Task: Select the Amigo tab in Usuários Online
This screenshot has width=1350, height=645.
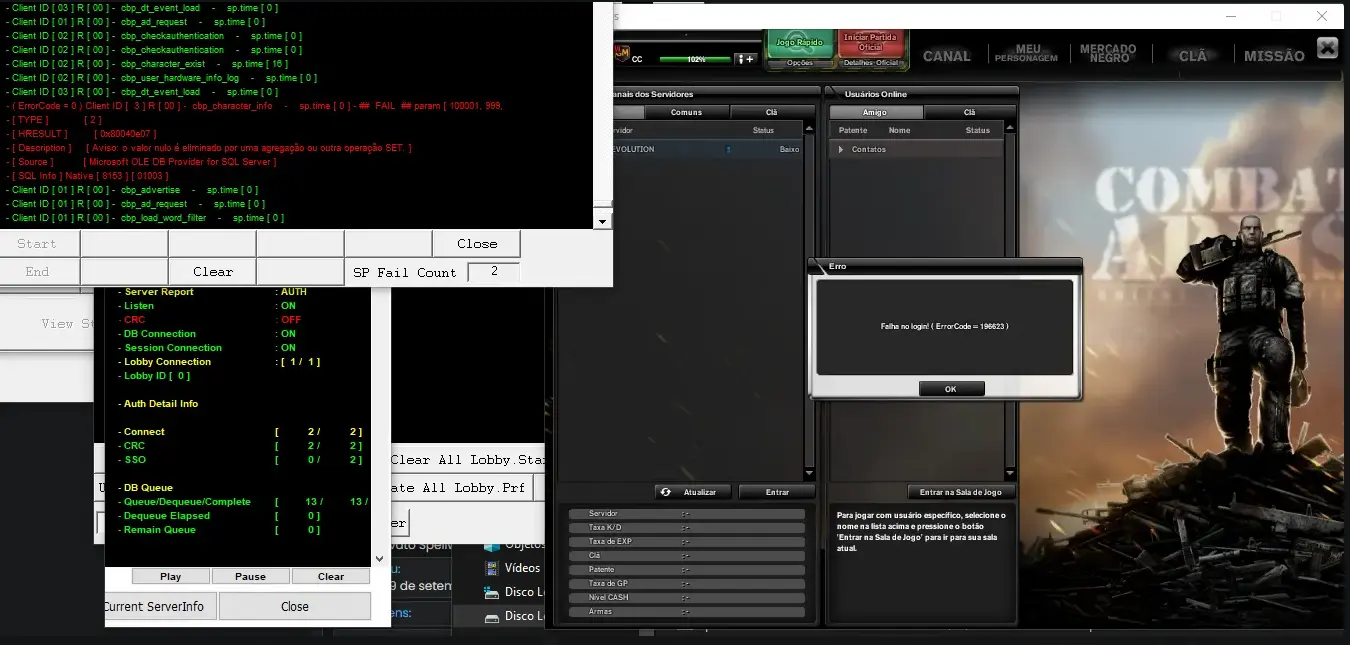Action: point(875,112)
